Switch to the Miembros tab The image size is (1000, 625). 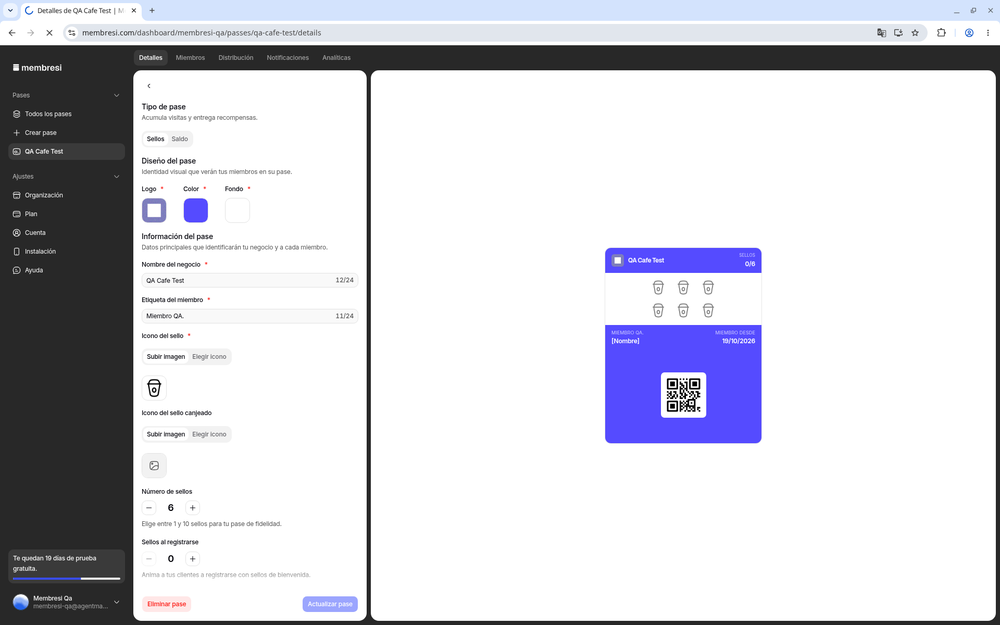(x=190, y=57)
